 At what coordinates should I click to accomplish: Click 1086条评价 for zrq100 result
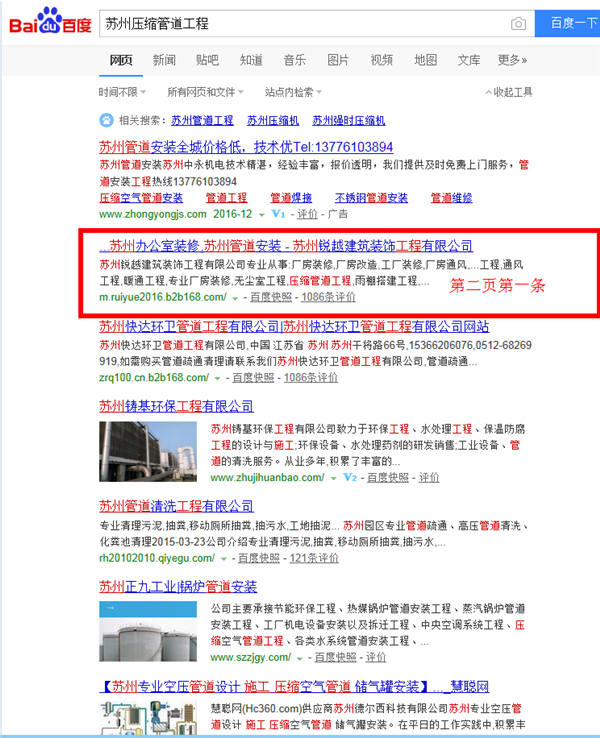point(311,378)
